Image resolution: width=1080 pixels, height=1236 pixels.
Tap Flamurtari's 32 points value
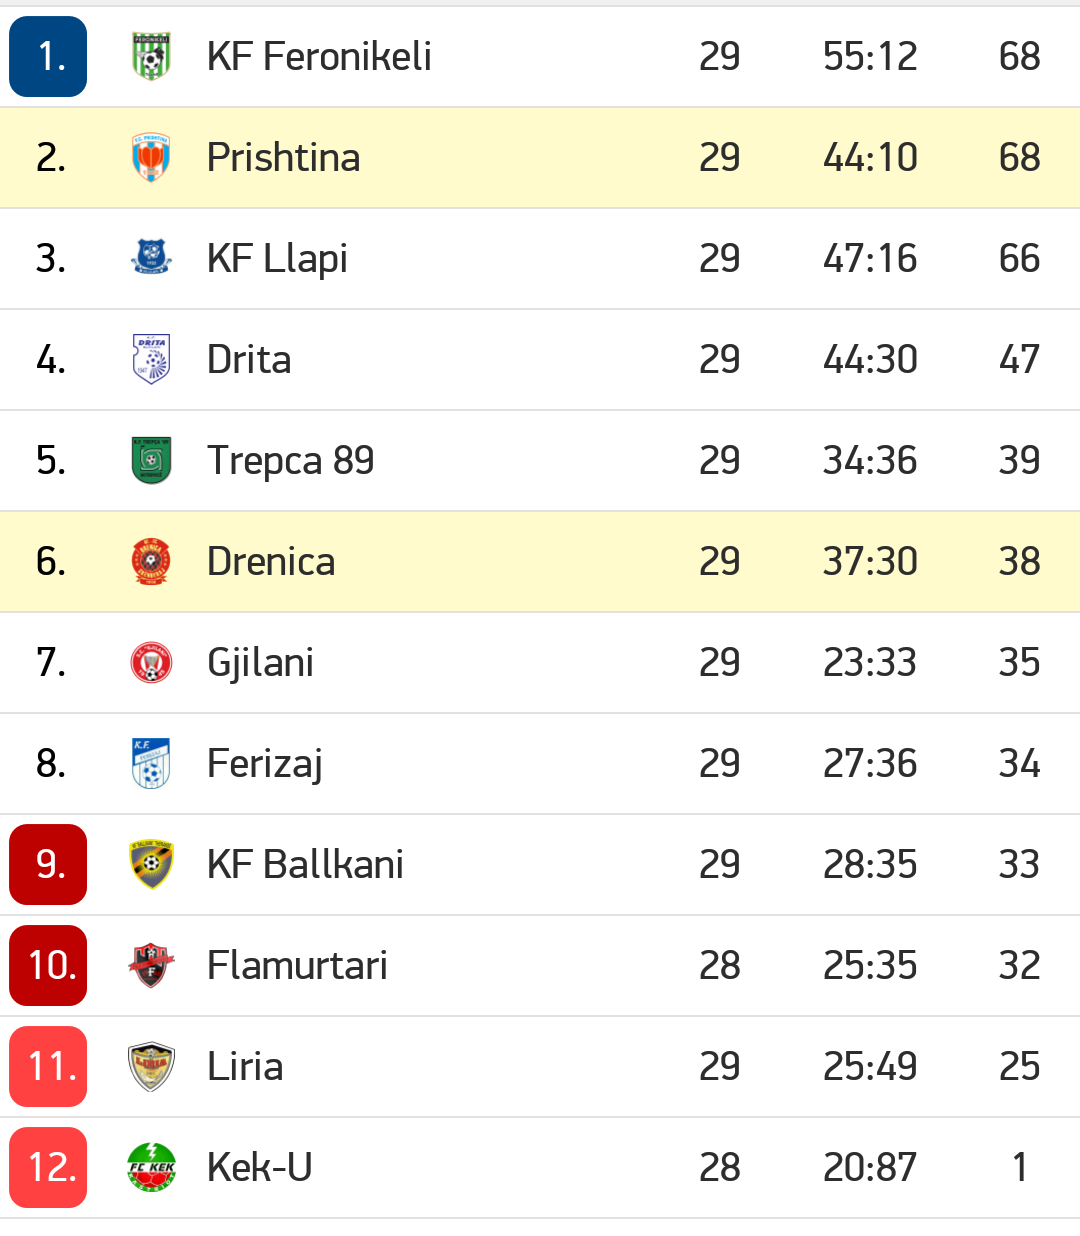click(x=1019, y=966)
